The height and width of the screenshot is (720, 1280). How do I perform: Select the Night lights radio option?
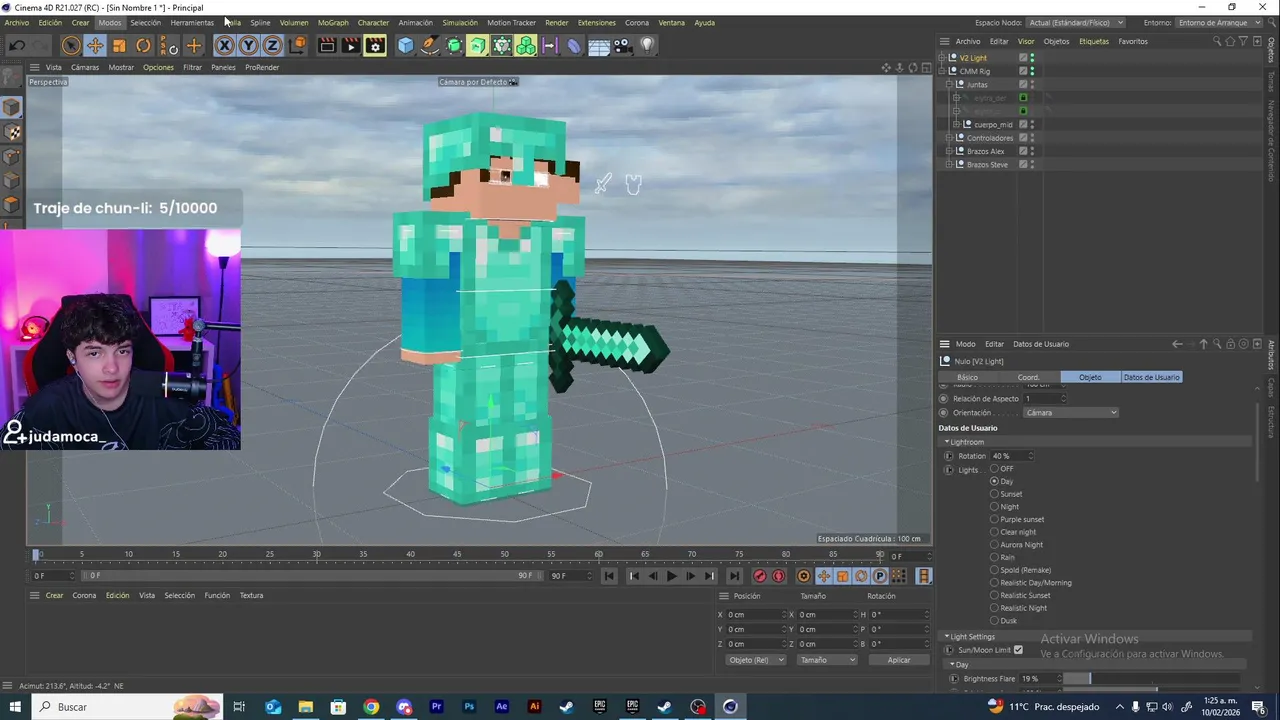point(995,507)
